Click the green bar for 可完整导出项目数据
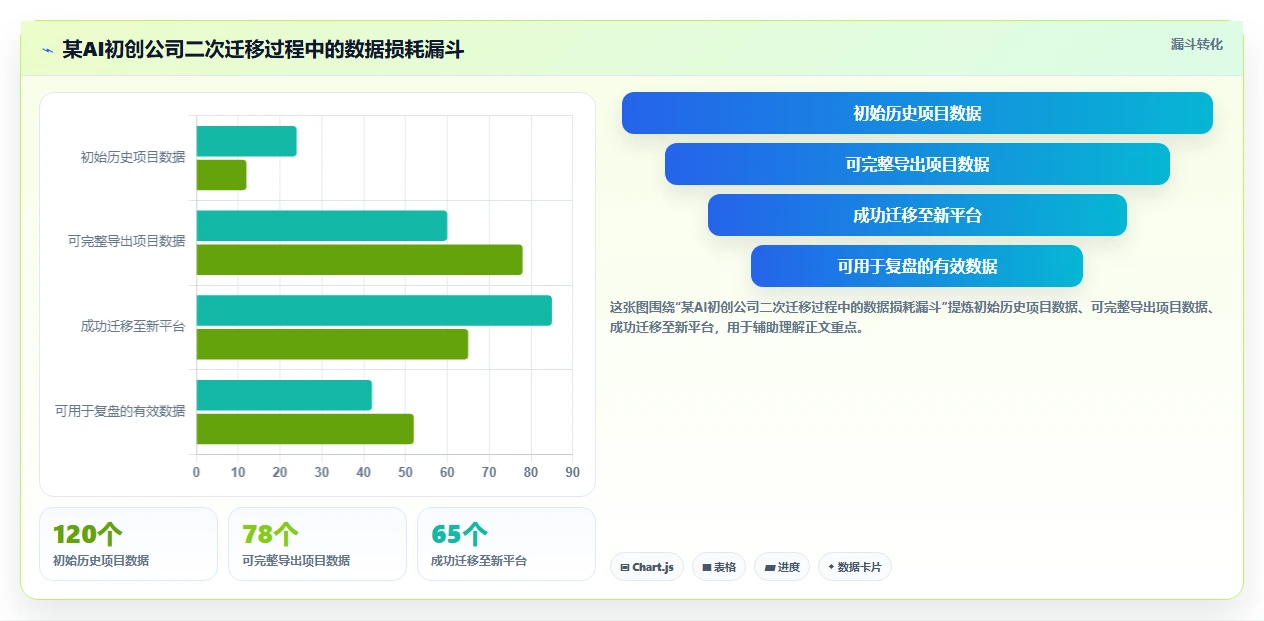This screenshot has width=1264, height=621. (359, 260)
